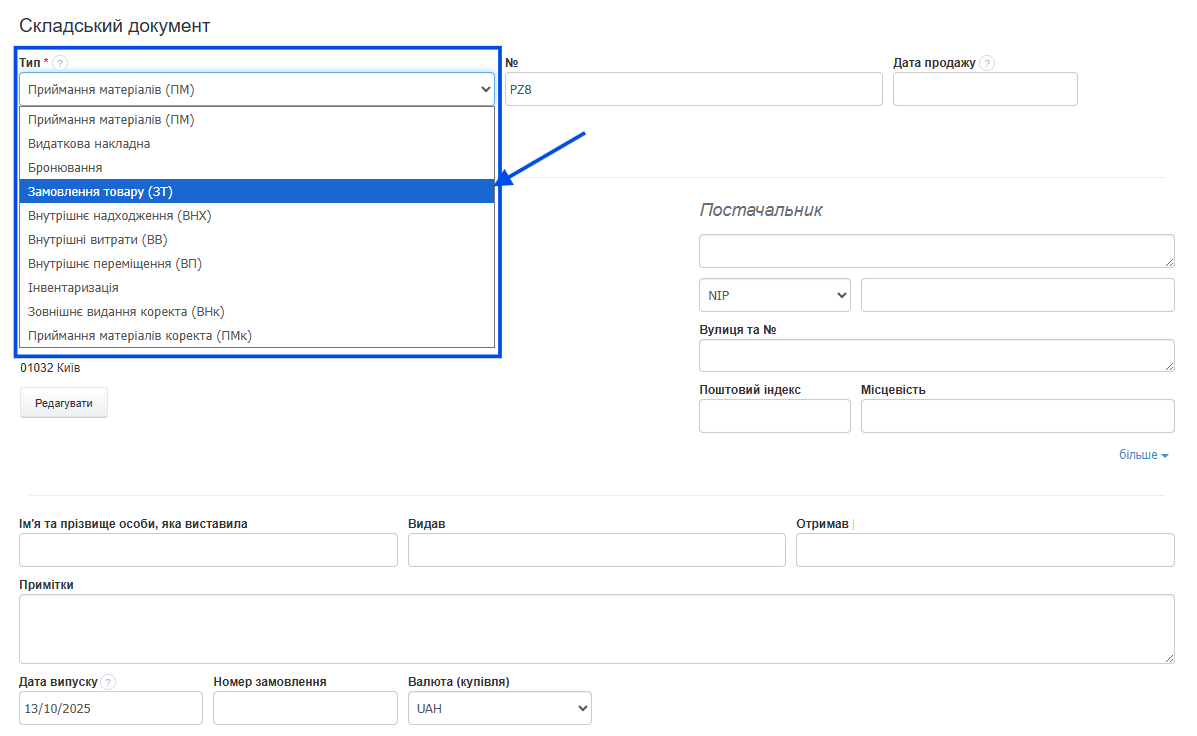The width and height of the screenshot is (1197, 736).
Task: Select Бронювання document type
Action: click(x=257, y=167)
